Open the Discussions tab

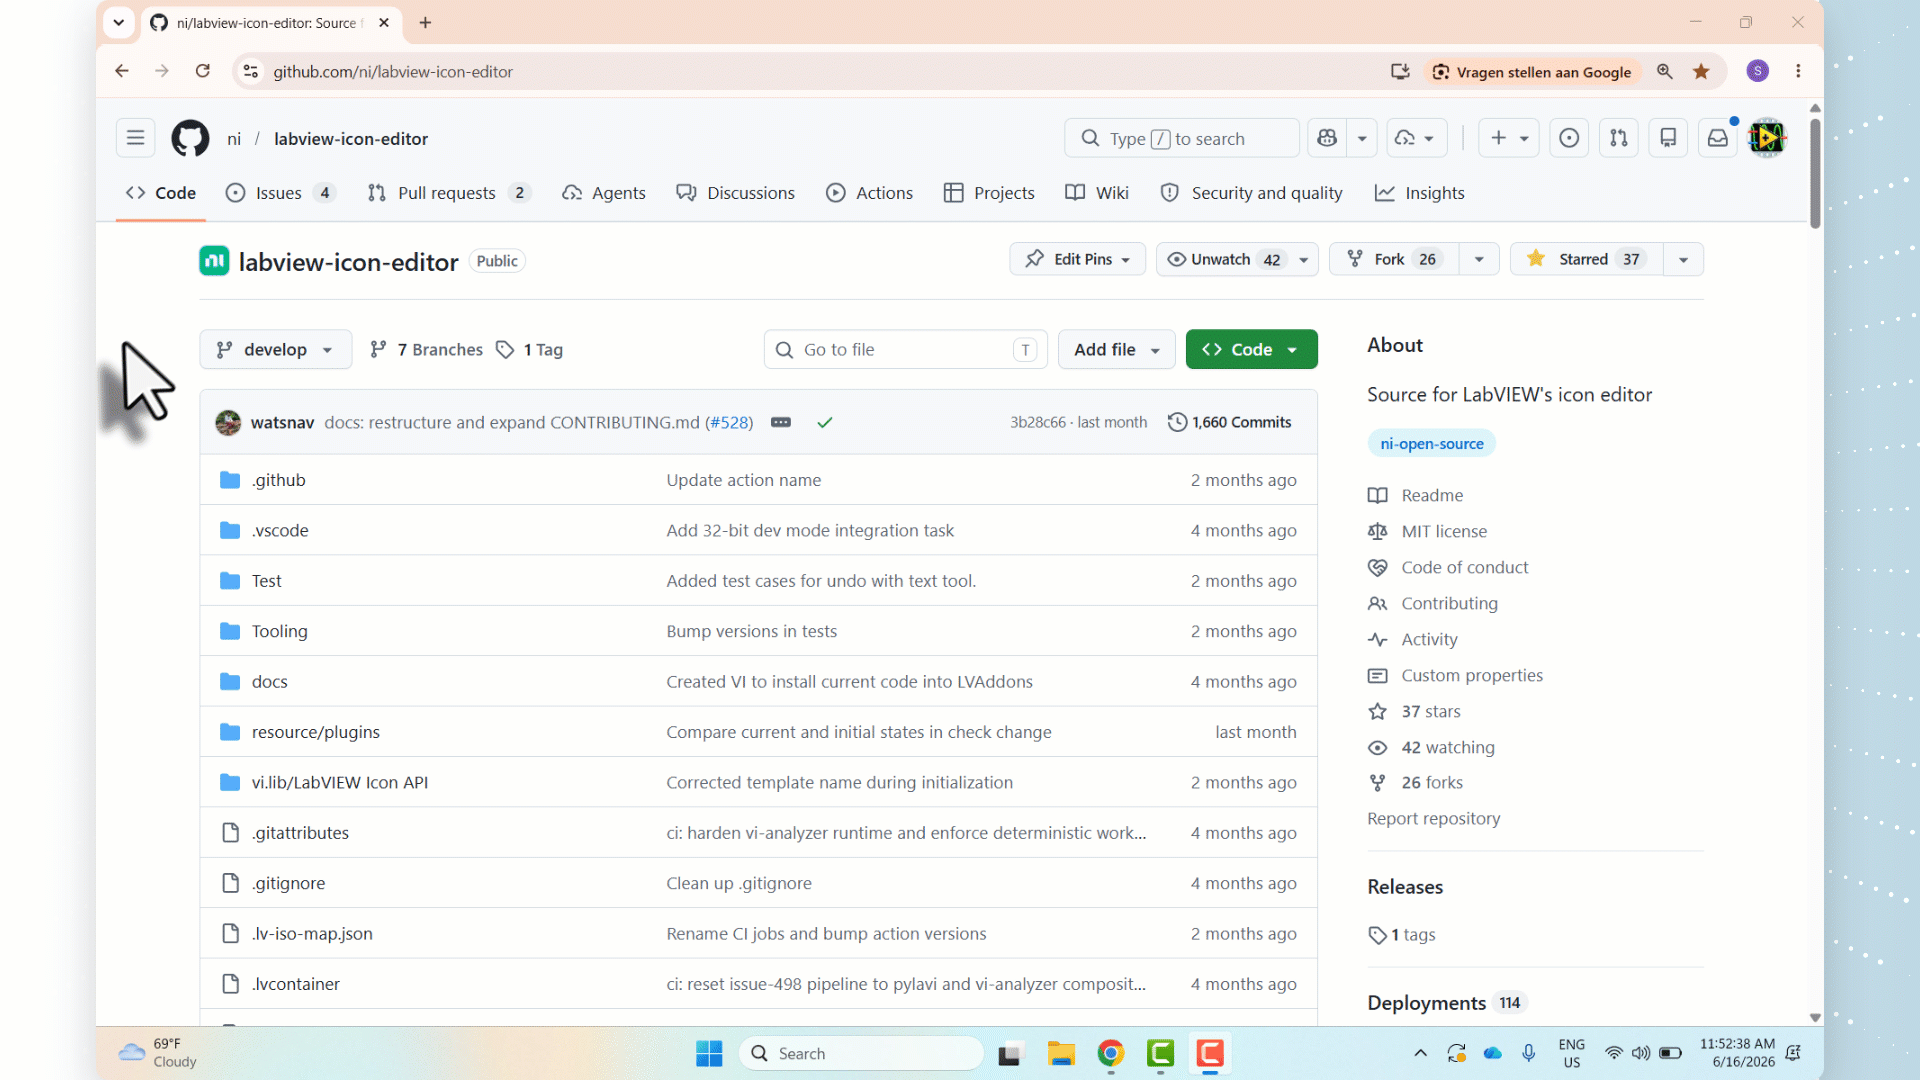pyautogui.click(x=736, y=193)
